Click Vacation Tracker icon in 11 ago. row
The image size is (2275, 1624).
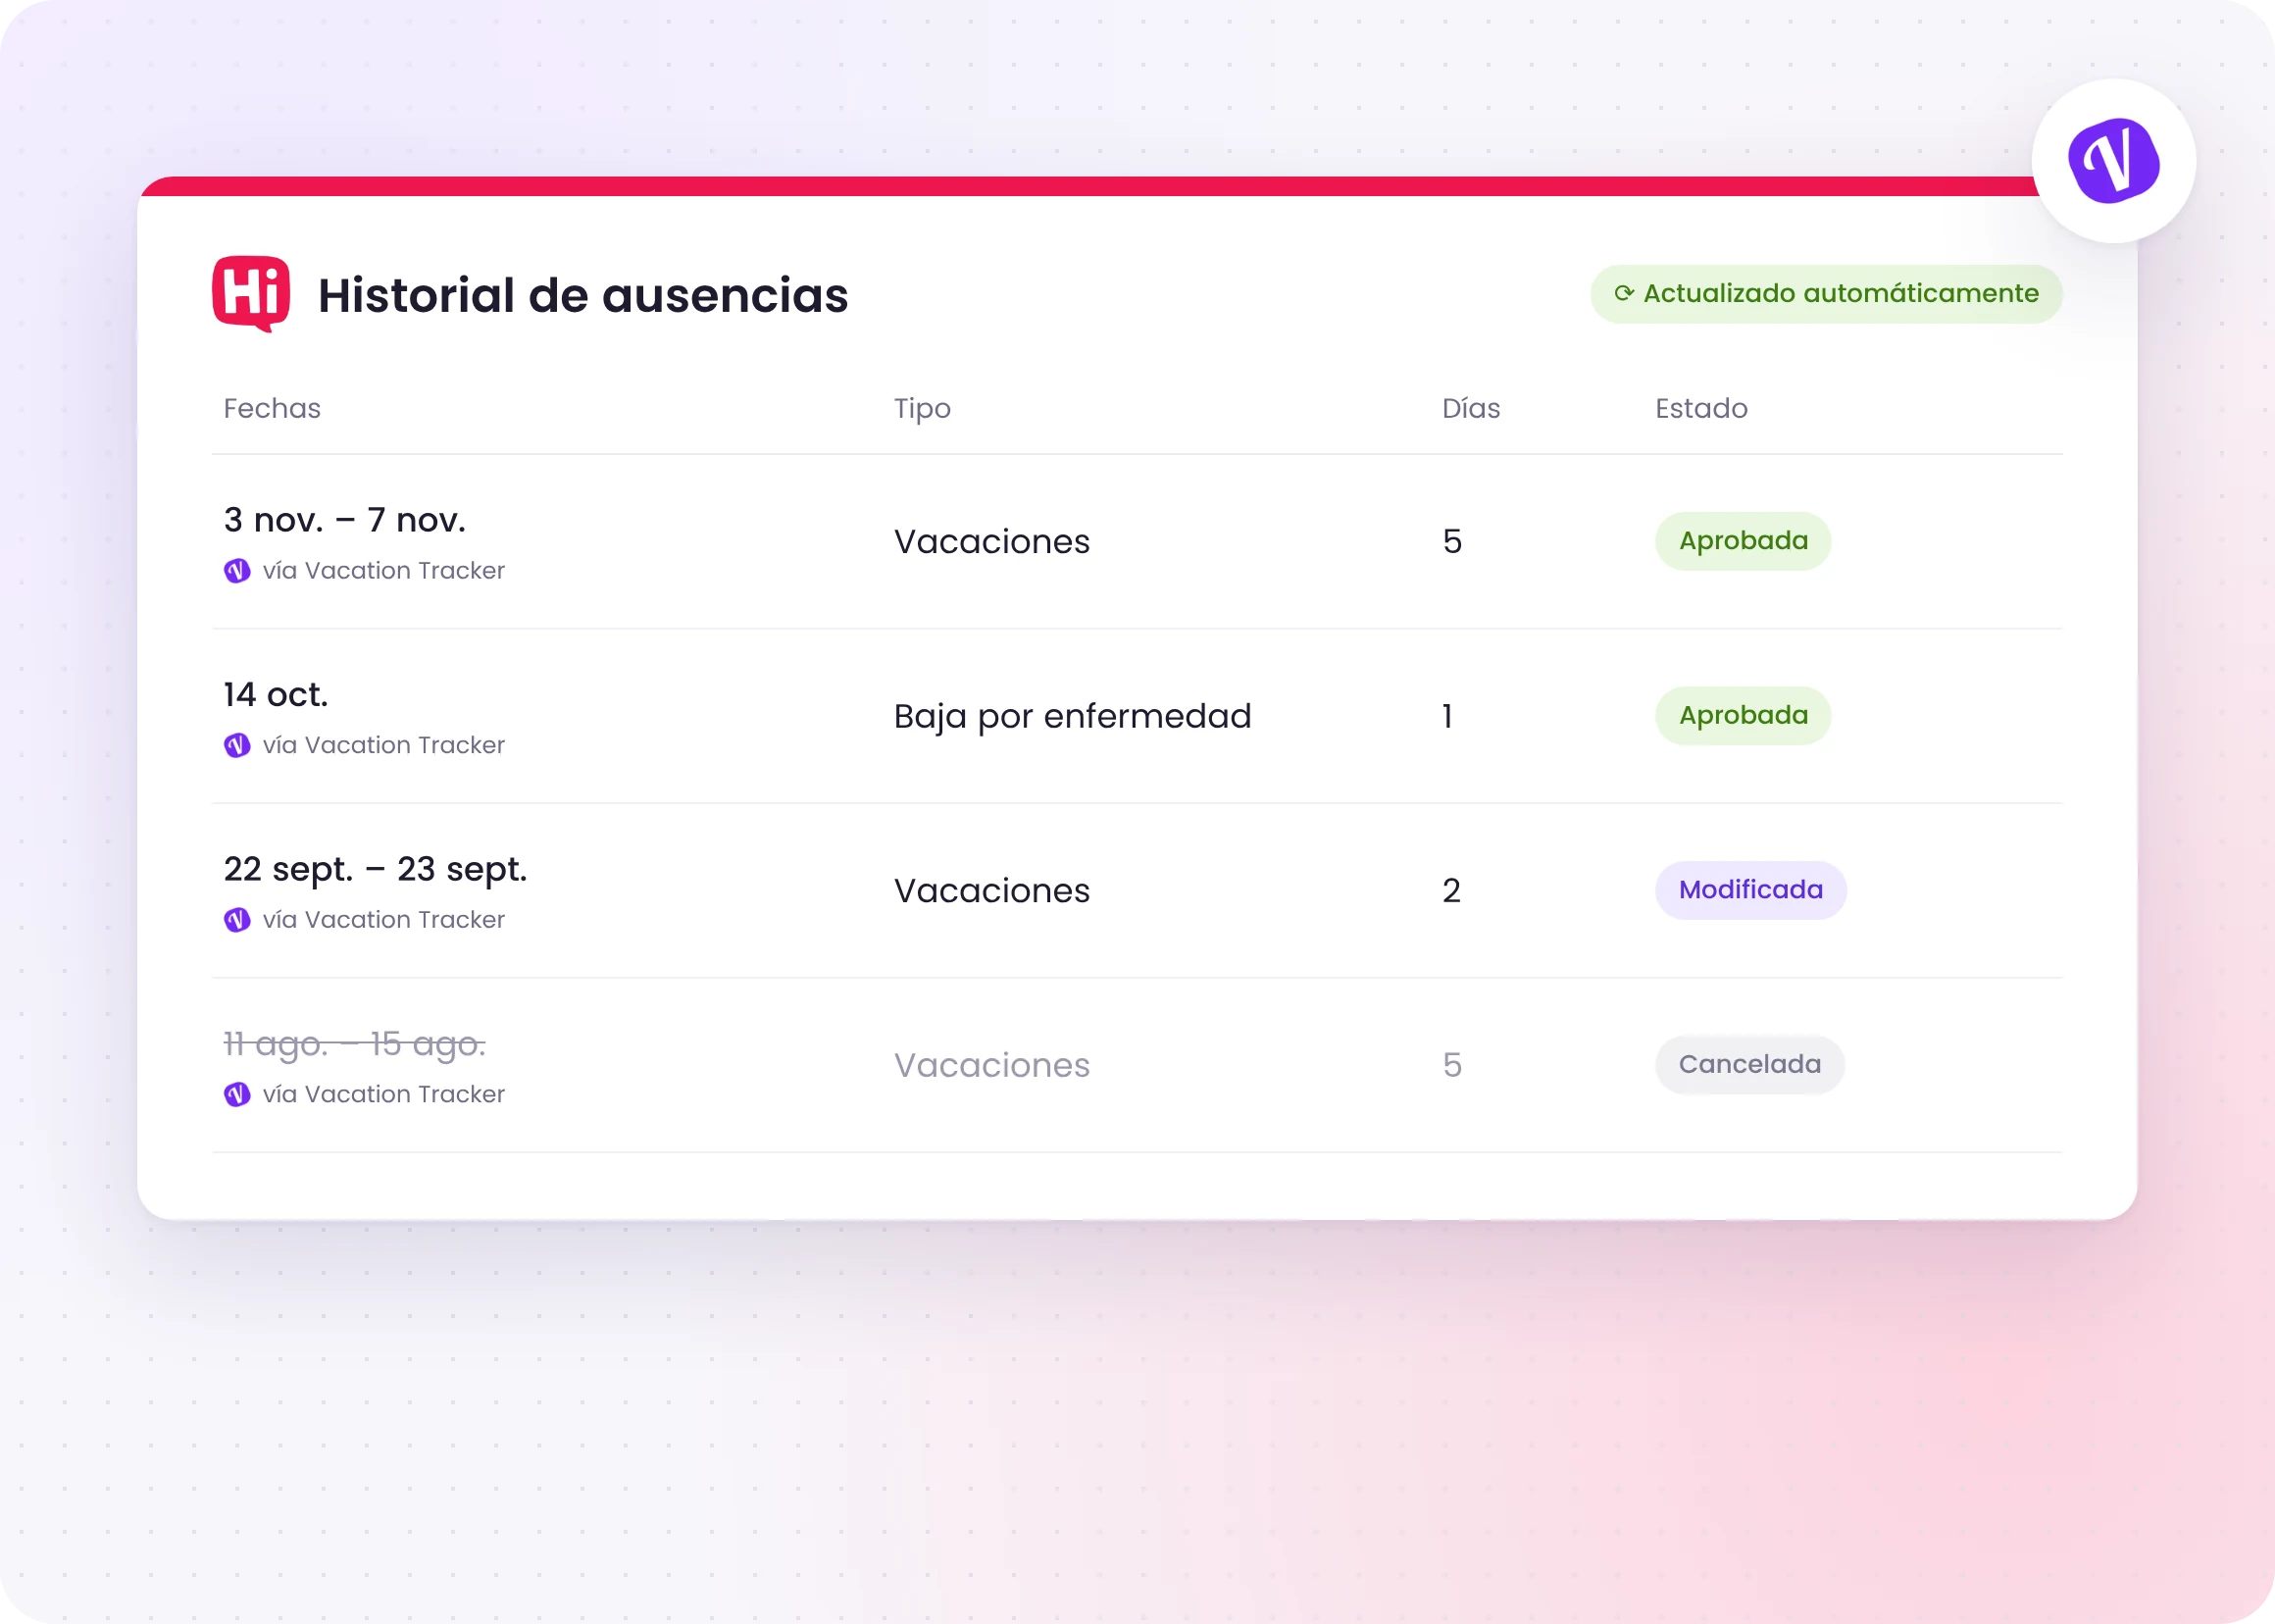click(x=237, y=1095)
